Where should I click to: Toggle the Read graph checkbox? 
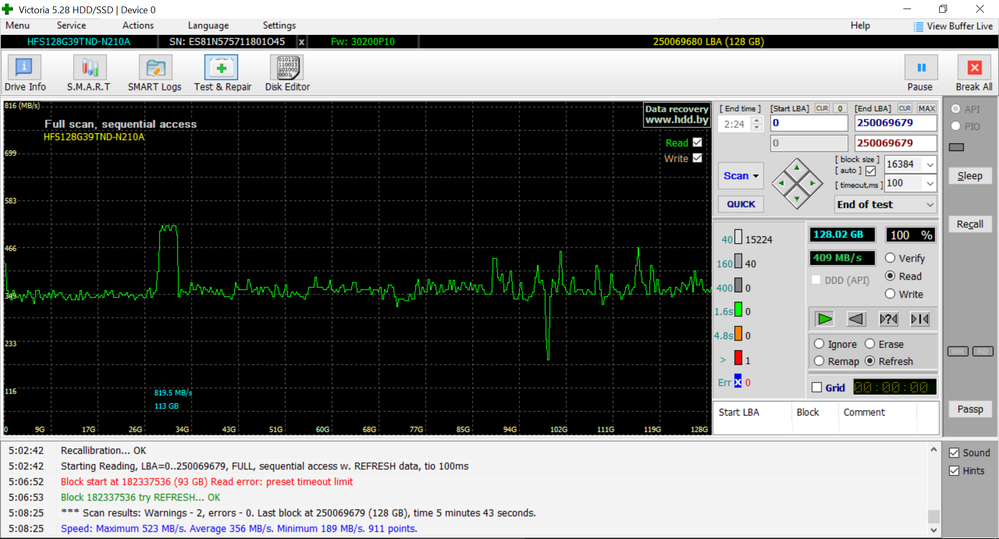[x=697, y=143]
